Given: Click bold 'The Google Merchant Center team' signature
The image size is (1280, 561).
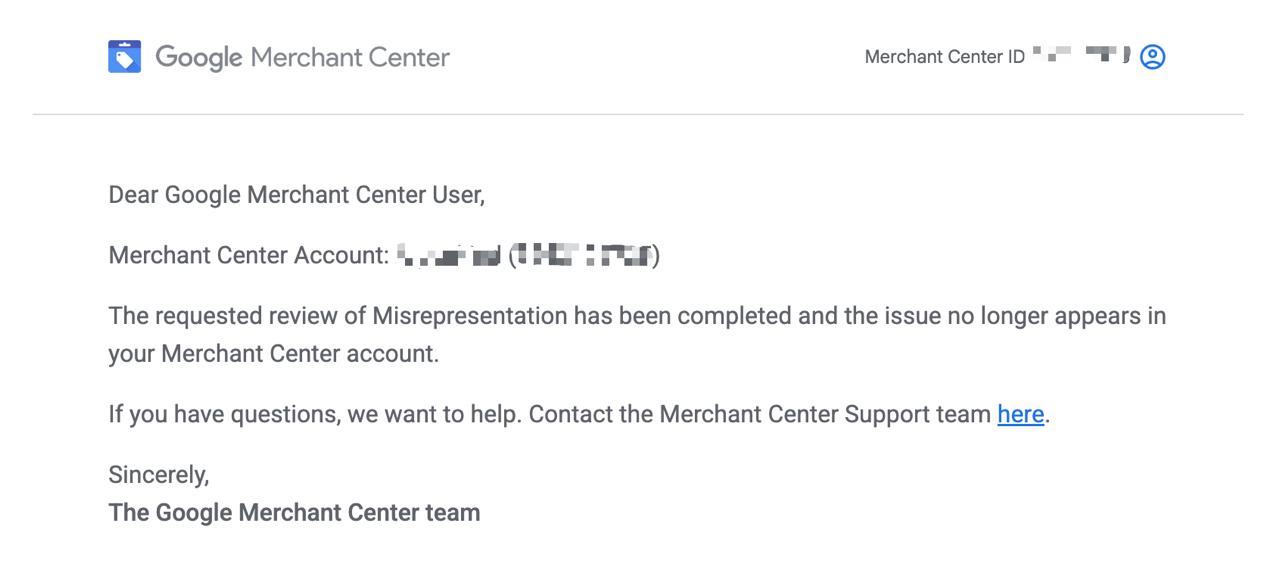Looking at the screenshot, I should tap(294, 513).
